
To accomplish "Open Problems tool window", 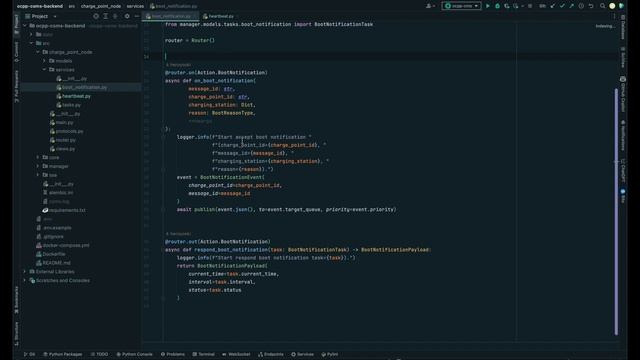I will (x=173, y=354).
